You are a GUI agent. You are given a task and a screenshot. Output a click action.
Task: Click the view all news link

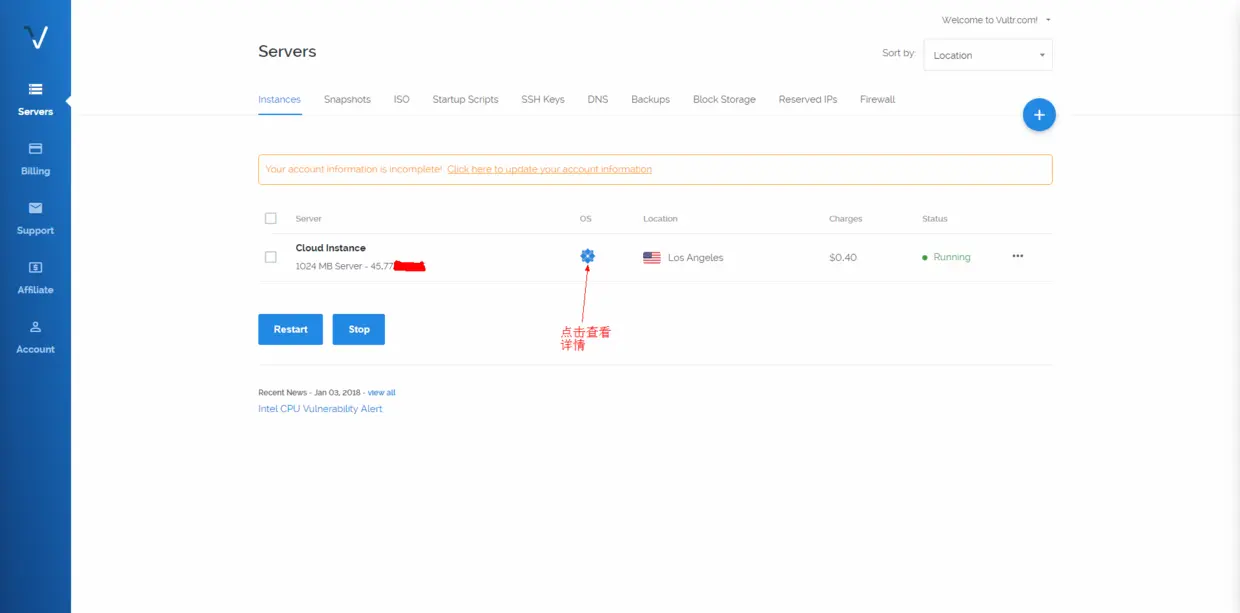[x=381, y=392]
